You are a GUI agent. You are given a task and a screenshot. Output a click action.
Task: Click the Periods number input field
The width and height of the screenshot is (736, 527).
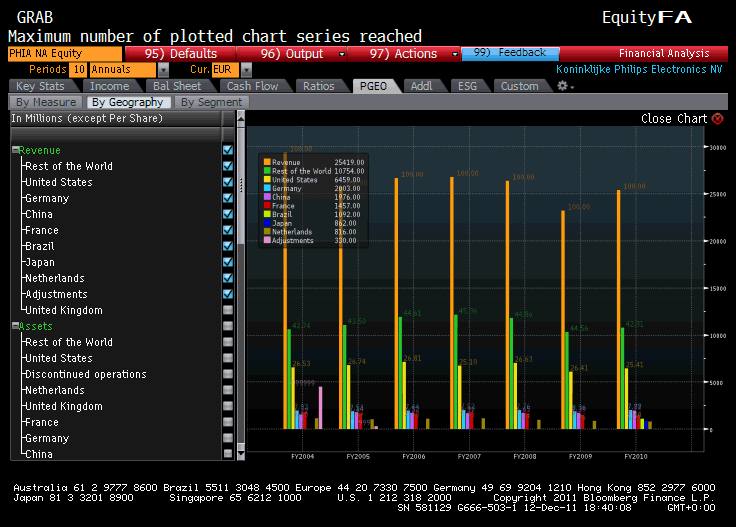[78, 70]
